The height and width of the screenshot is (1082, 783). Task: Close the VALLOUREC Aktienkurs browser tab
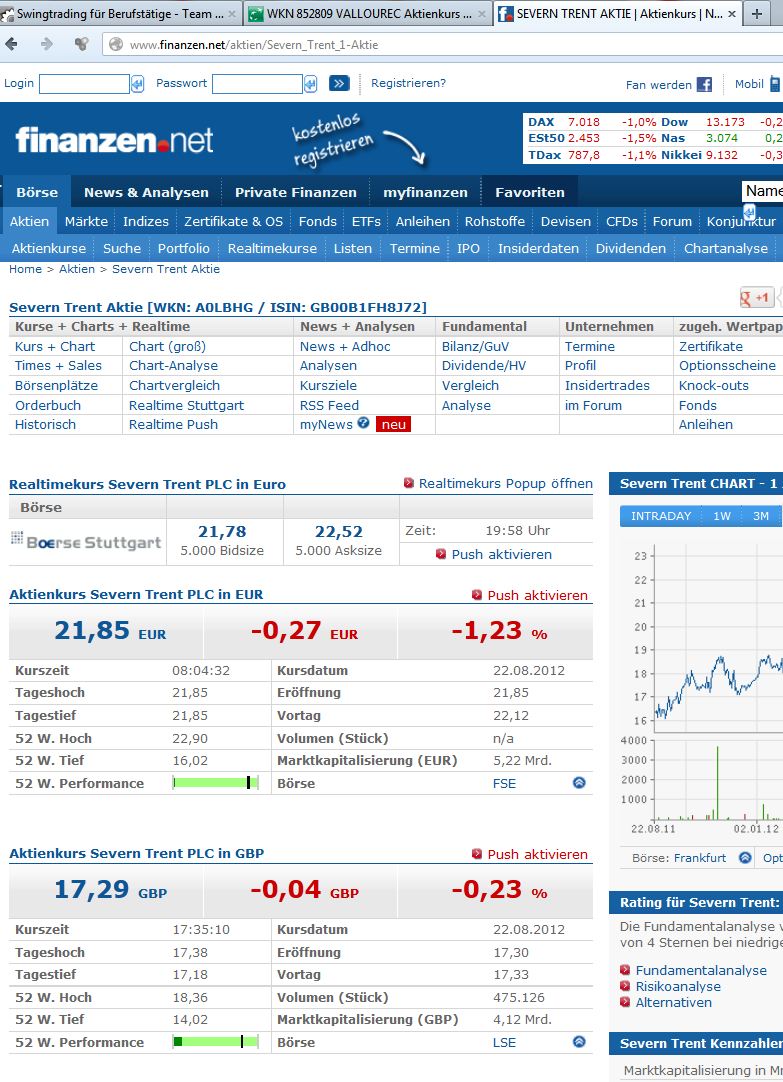tap(481, 14)
